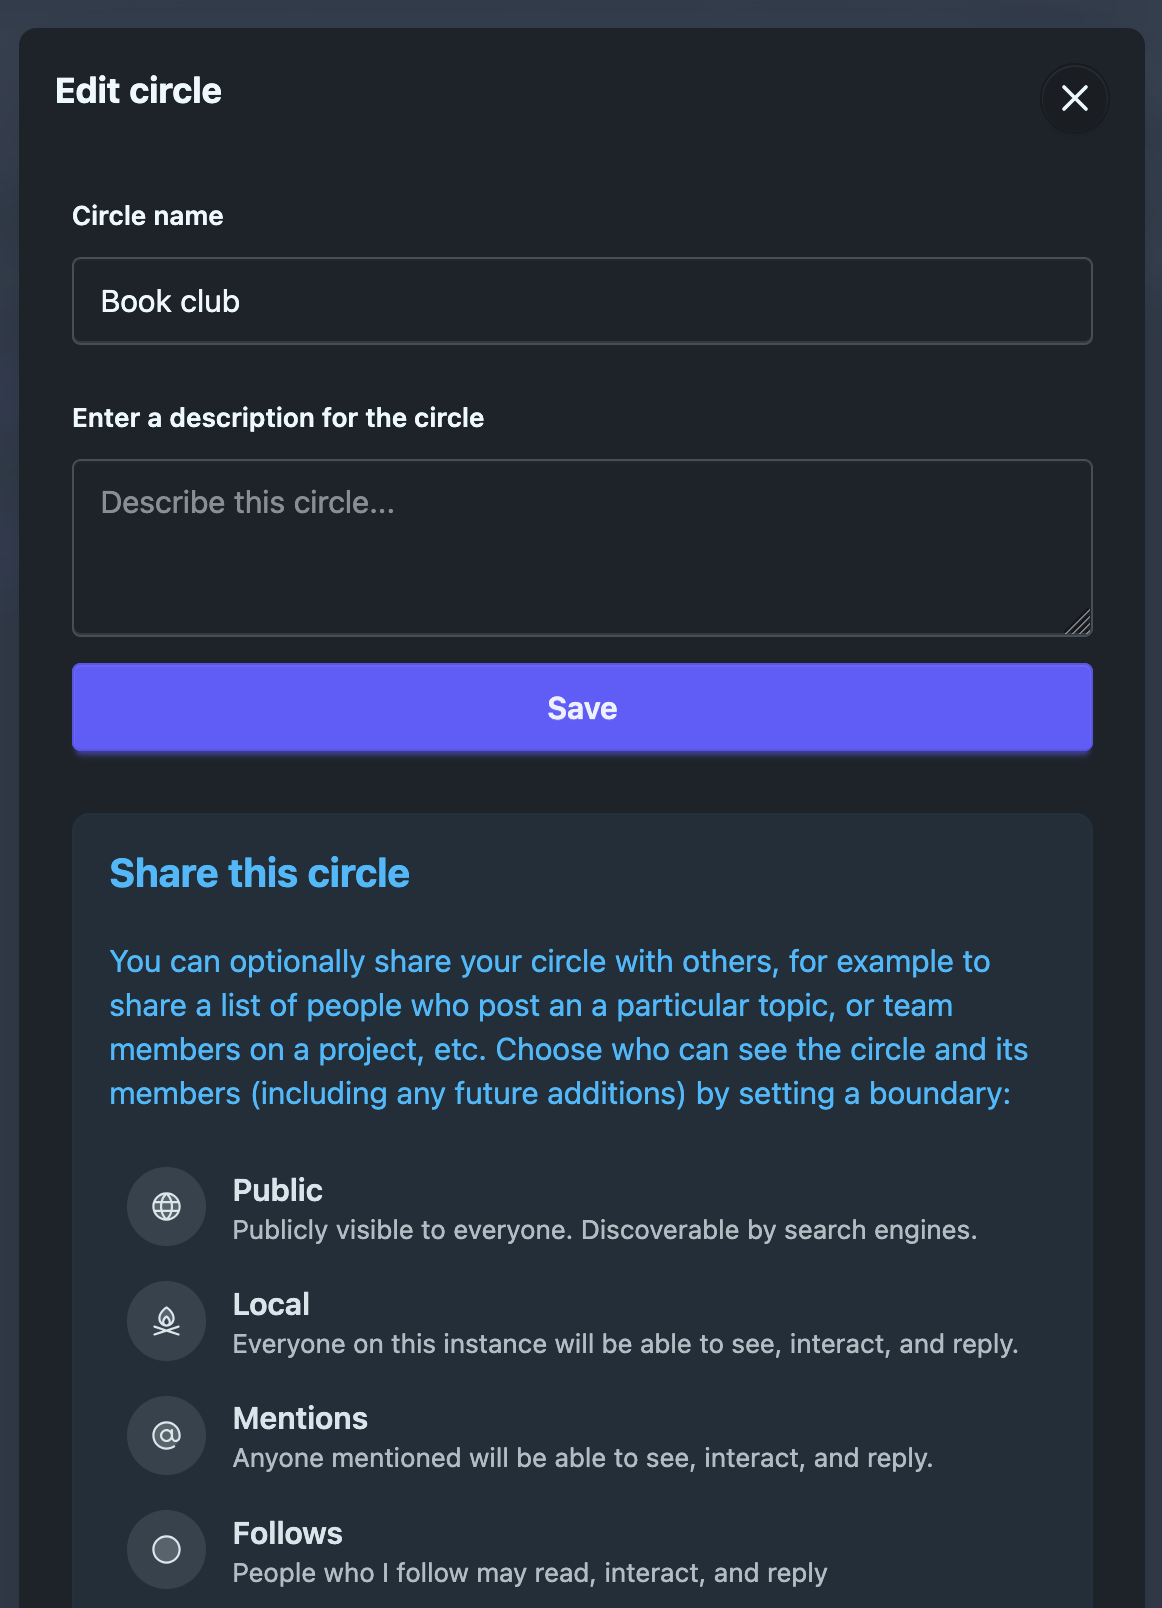Select the Local boundary option
The height and width of the screenshot is (1608, 1162).
point(271,1304)
